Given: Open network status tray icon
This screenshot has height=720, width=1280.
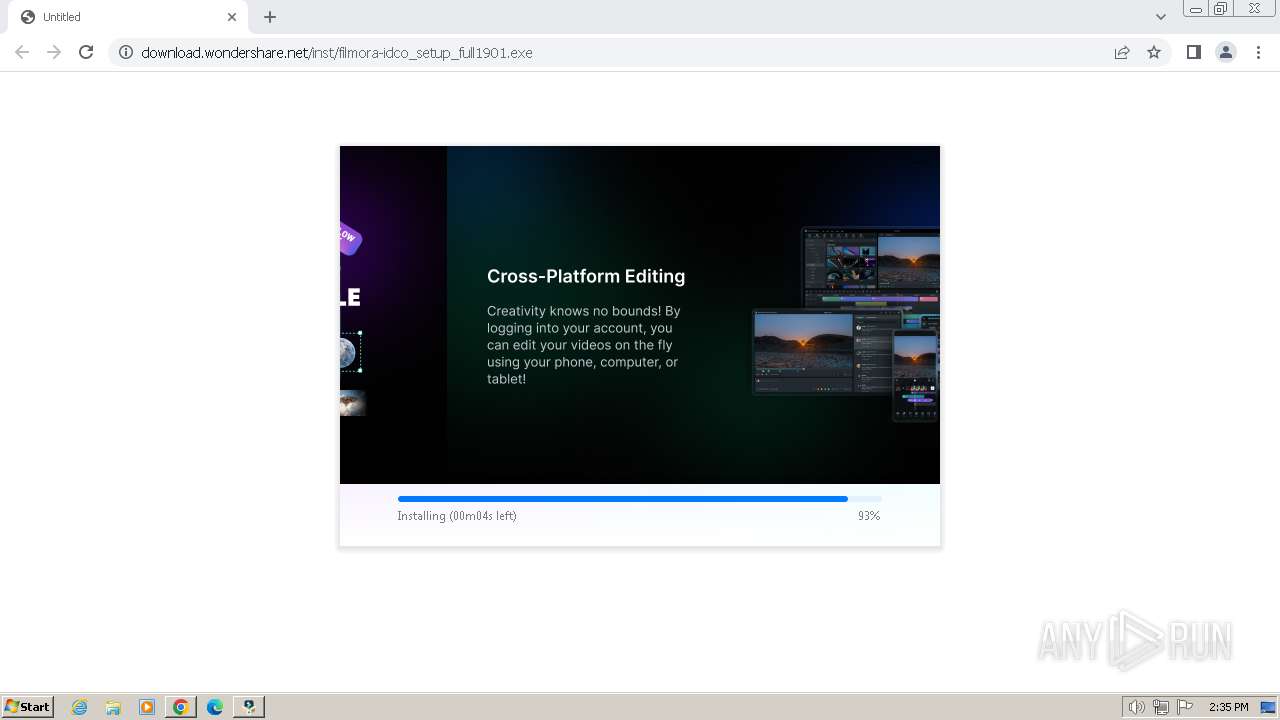Looking at the screenshot, I should [x=1161, y=707].
